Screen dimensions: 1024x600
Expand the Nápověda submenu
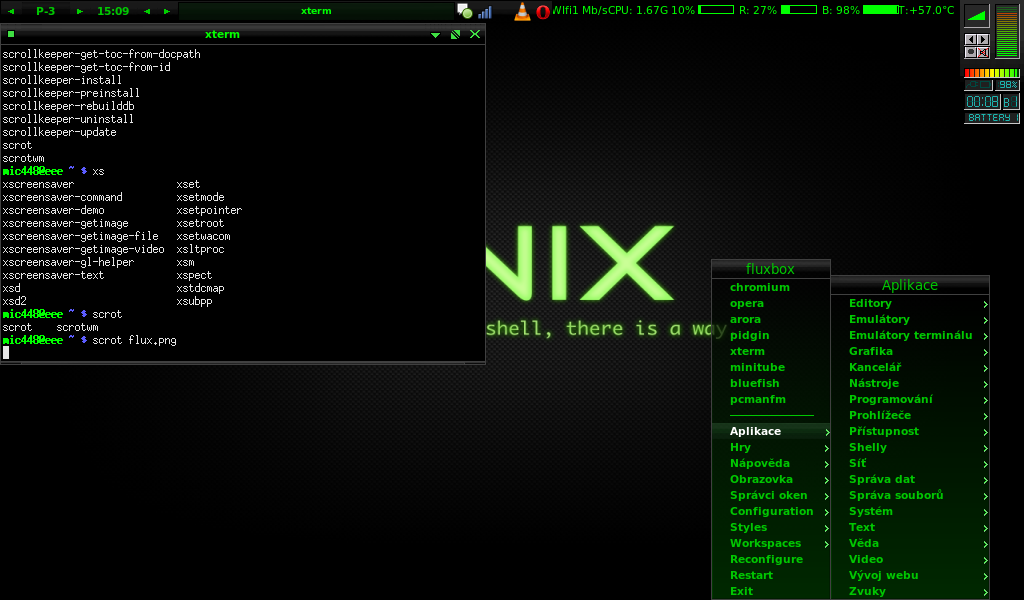771,464
